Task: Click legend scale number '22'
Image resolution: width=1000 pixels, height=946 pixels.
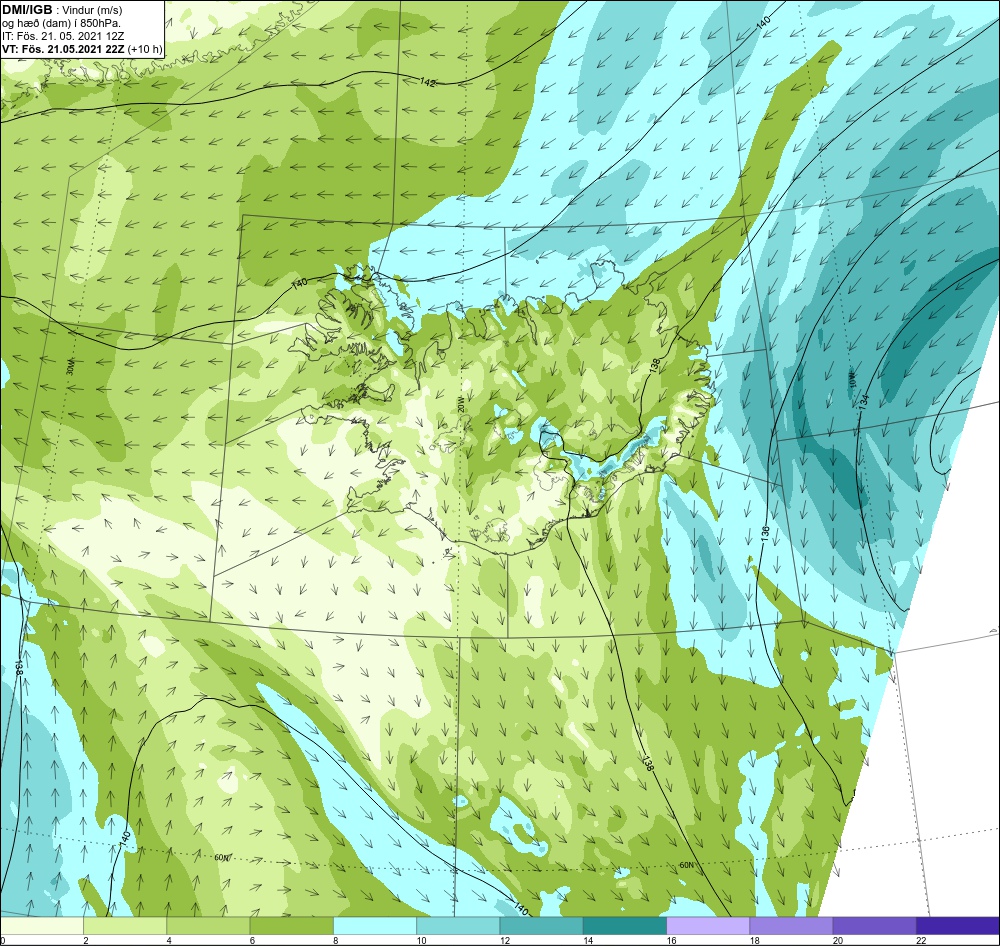Action: tap(920, 940)
